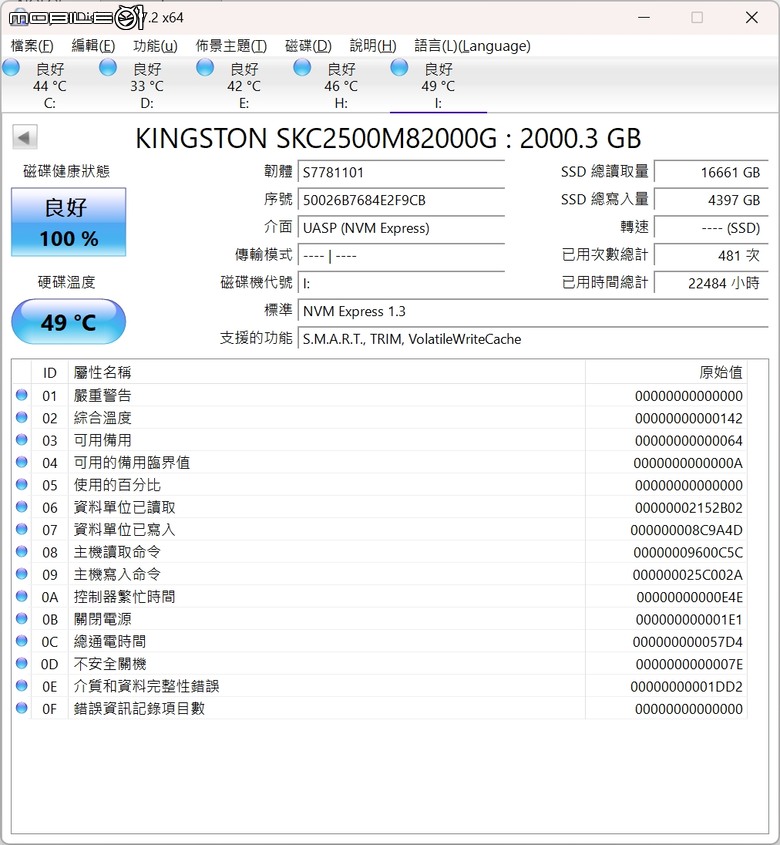Open the 檔案(F) menu
Screen dimensions: 780x845
pos(32,46)
